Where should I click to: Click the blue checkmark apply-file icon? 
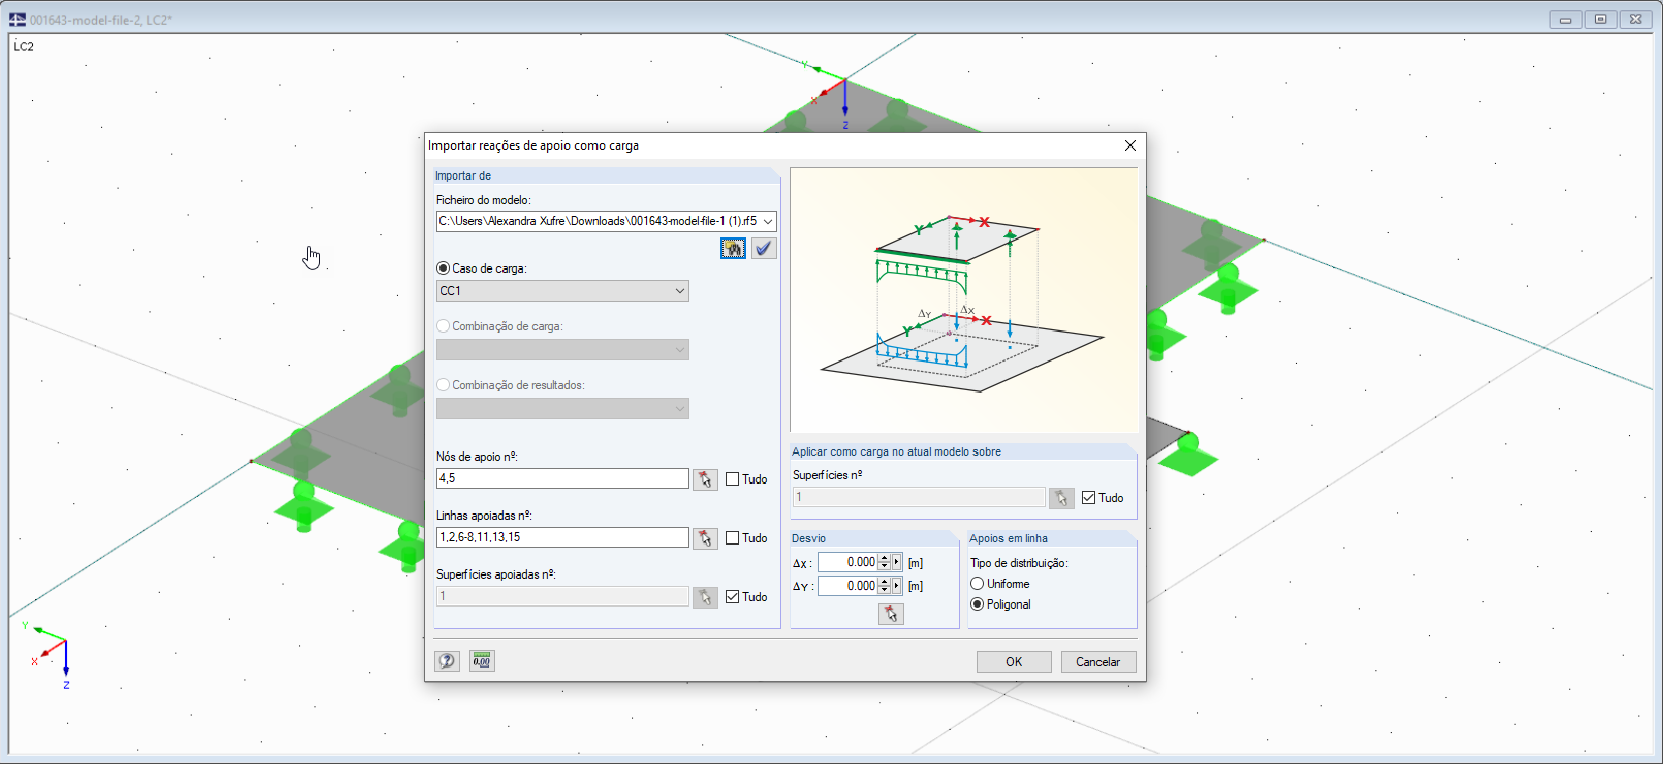click(x=764, y=248)
